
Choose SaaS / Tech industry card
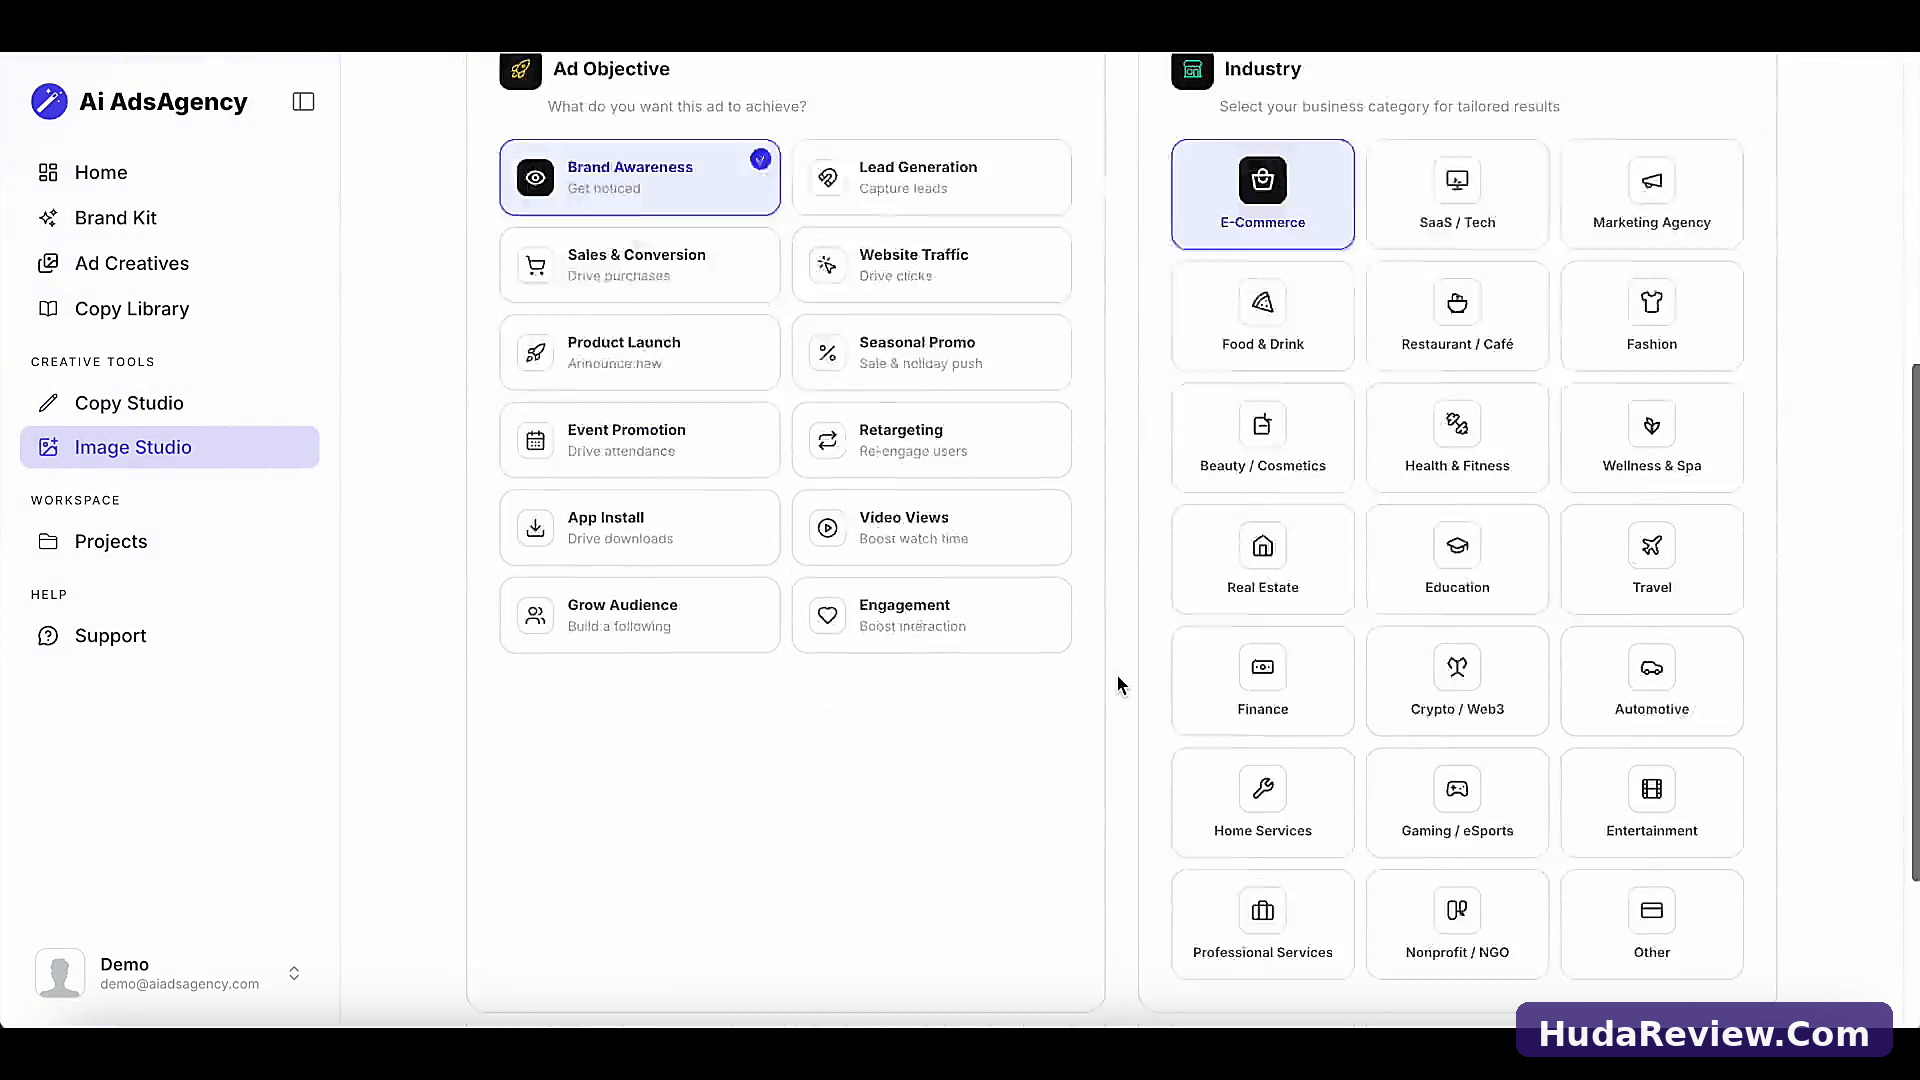click(x=1457, y=194)
